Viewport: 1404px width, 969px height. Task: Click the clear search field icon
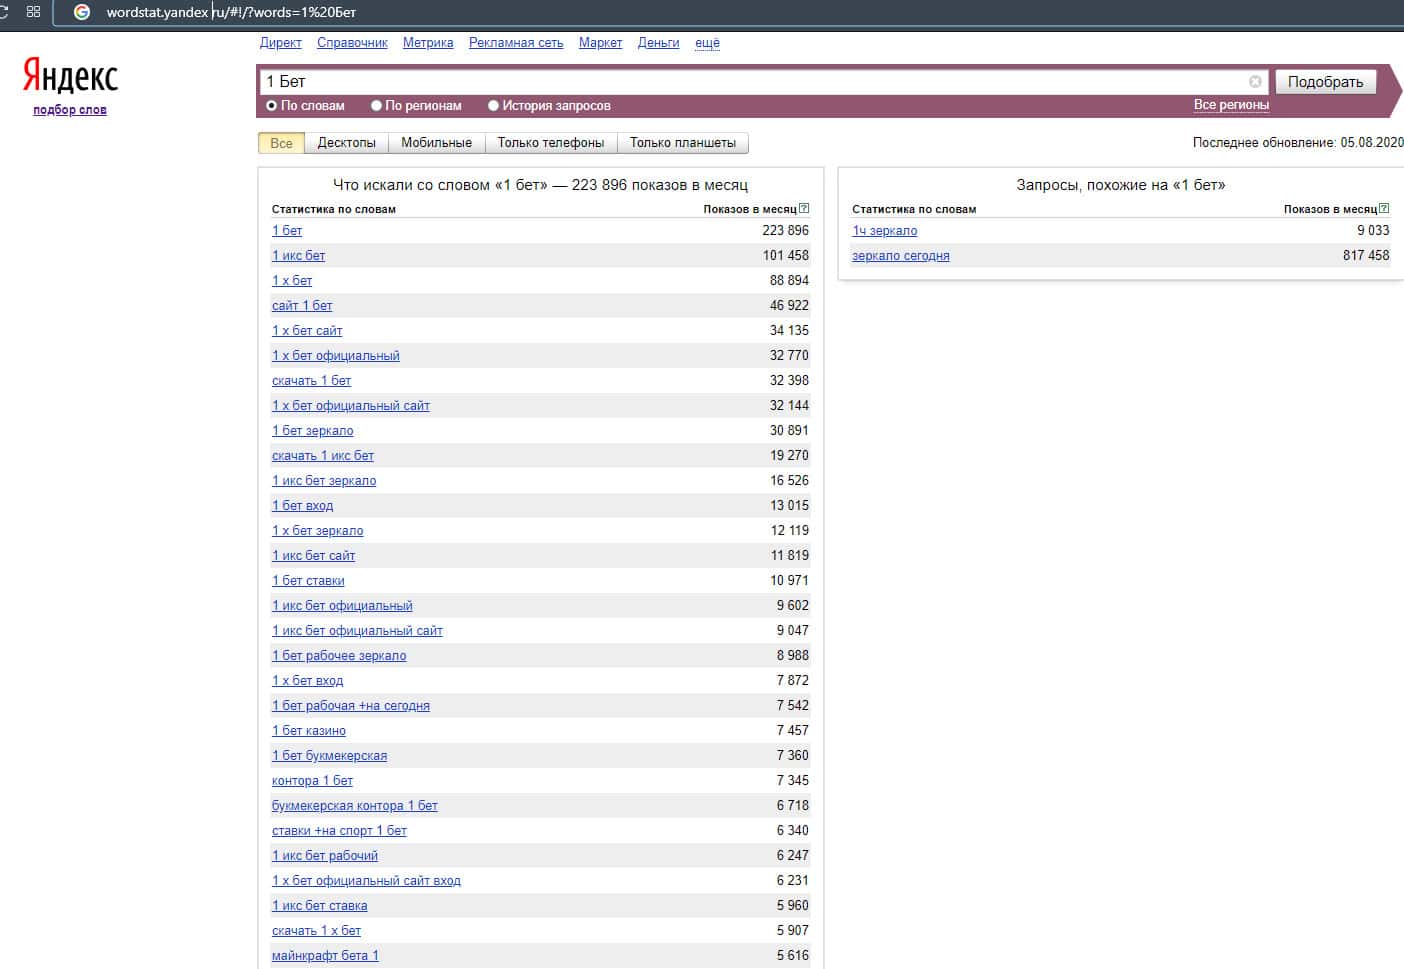click(1255, 82)
